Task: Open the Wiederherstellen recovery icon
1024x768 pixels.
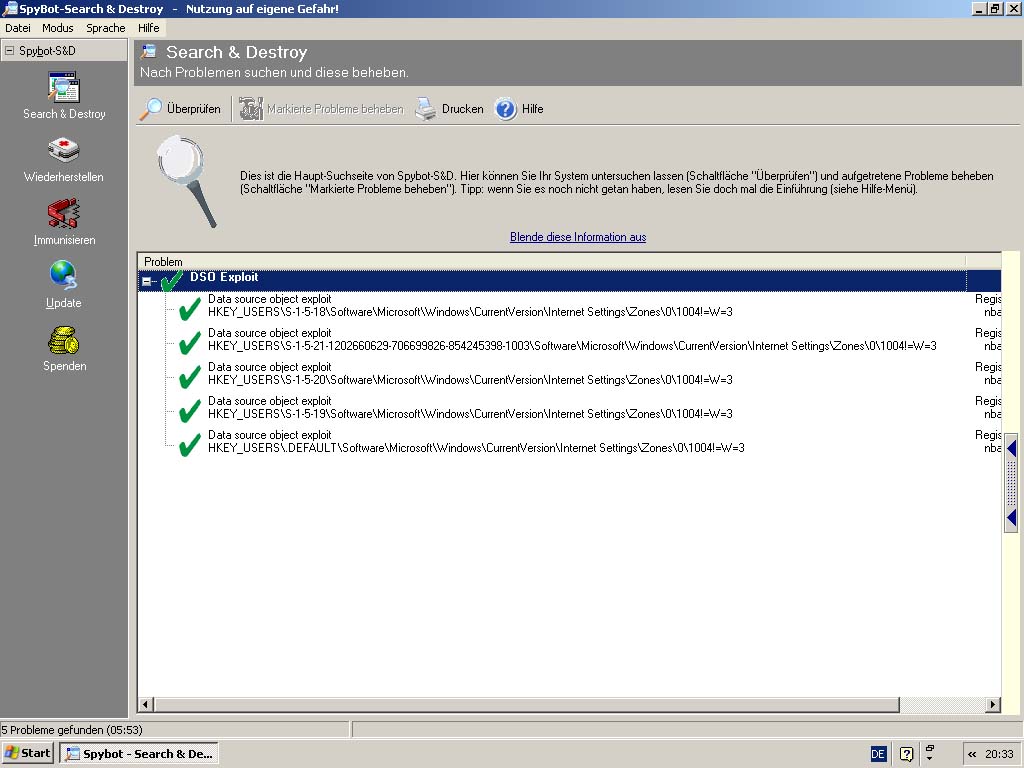Action: pos(64,151)
